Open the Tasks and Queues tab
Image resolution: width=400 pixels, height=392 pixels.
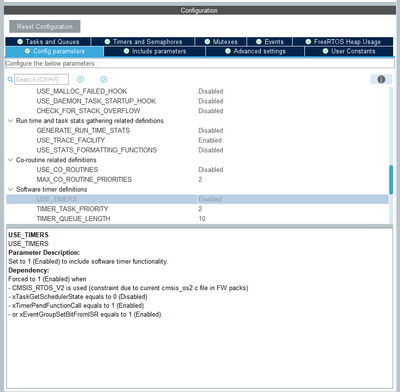[48, 42]
